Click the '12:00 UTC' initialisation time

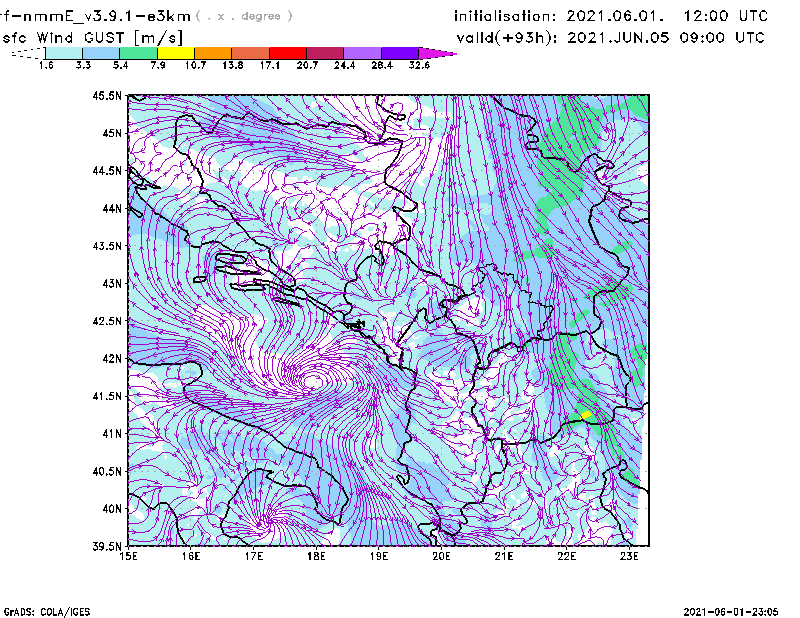tap(726, 16)
